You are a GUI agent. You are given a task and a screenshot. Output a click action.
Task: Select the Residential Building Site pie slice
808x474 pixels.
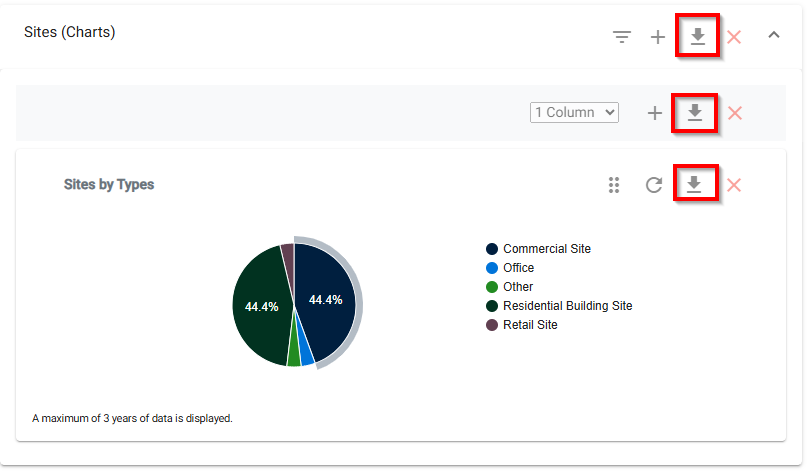click(260, 305)
